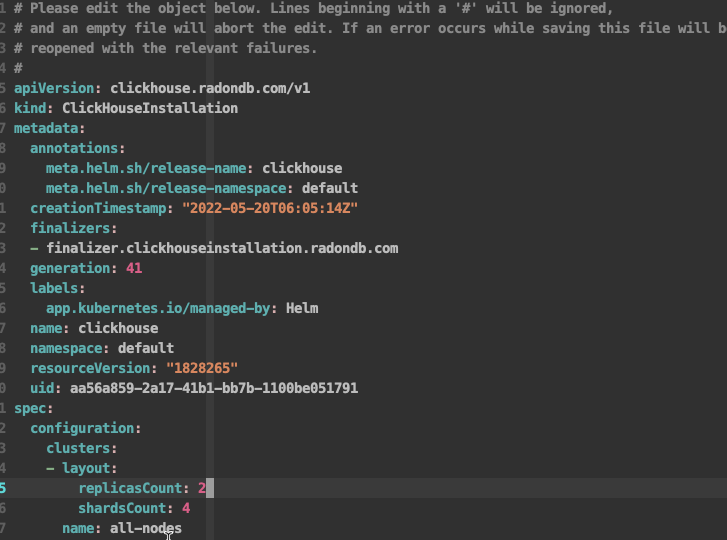
Task: Click the shardsCount key
Action: point(122,508)
